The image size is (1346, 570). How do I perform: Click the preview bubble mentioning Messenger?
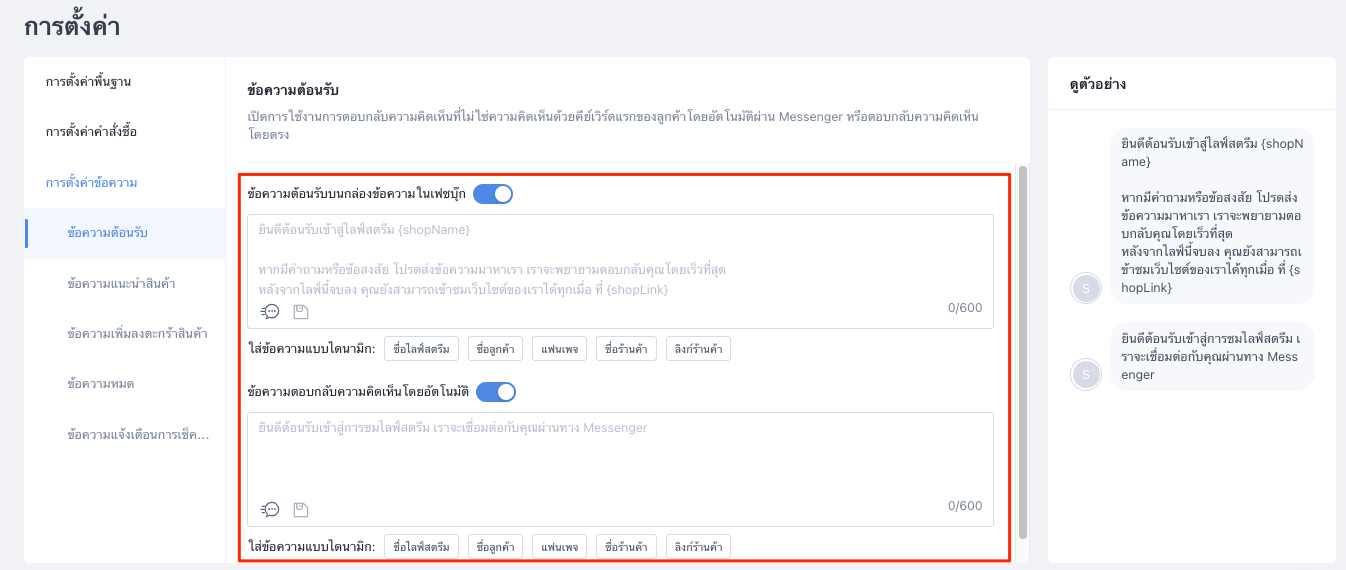pos(1212,356)
